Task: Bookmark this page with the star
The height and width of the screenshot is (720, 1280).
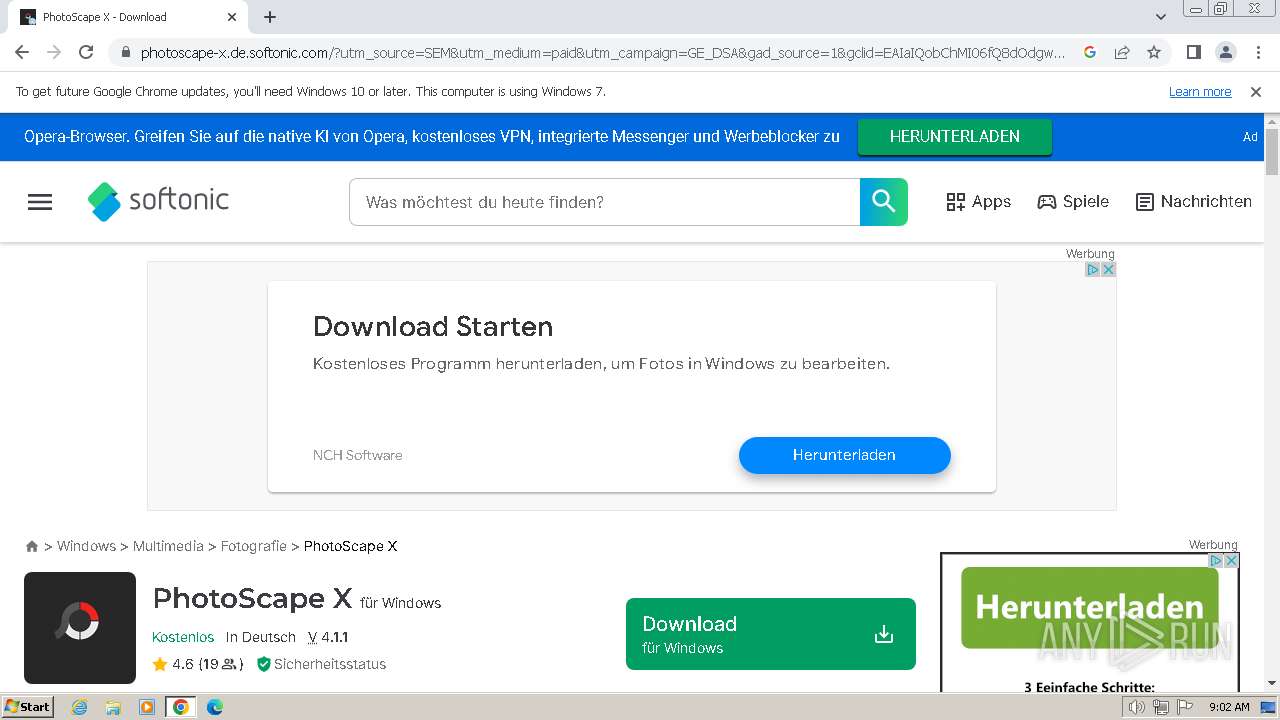Action: point(1154,53)
